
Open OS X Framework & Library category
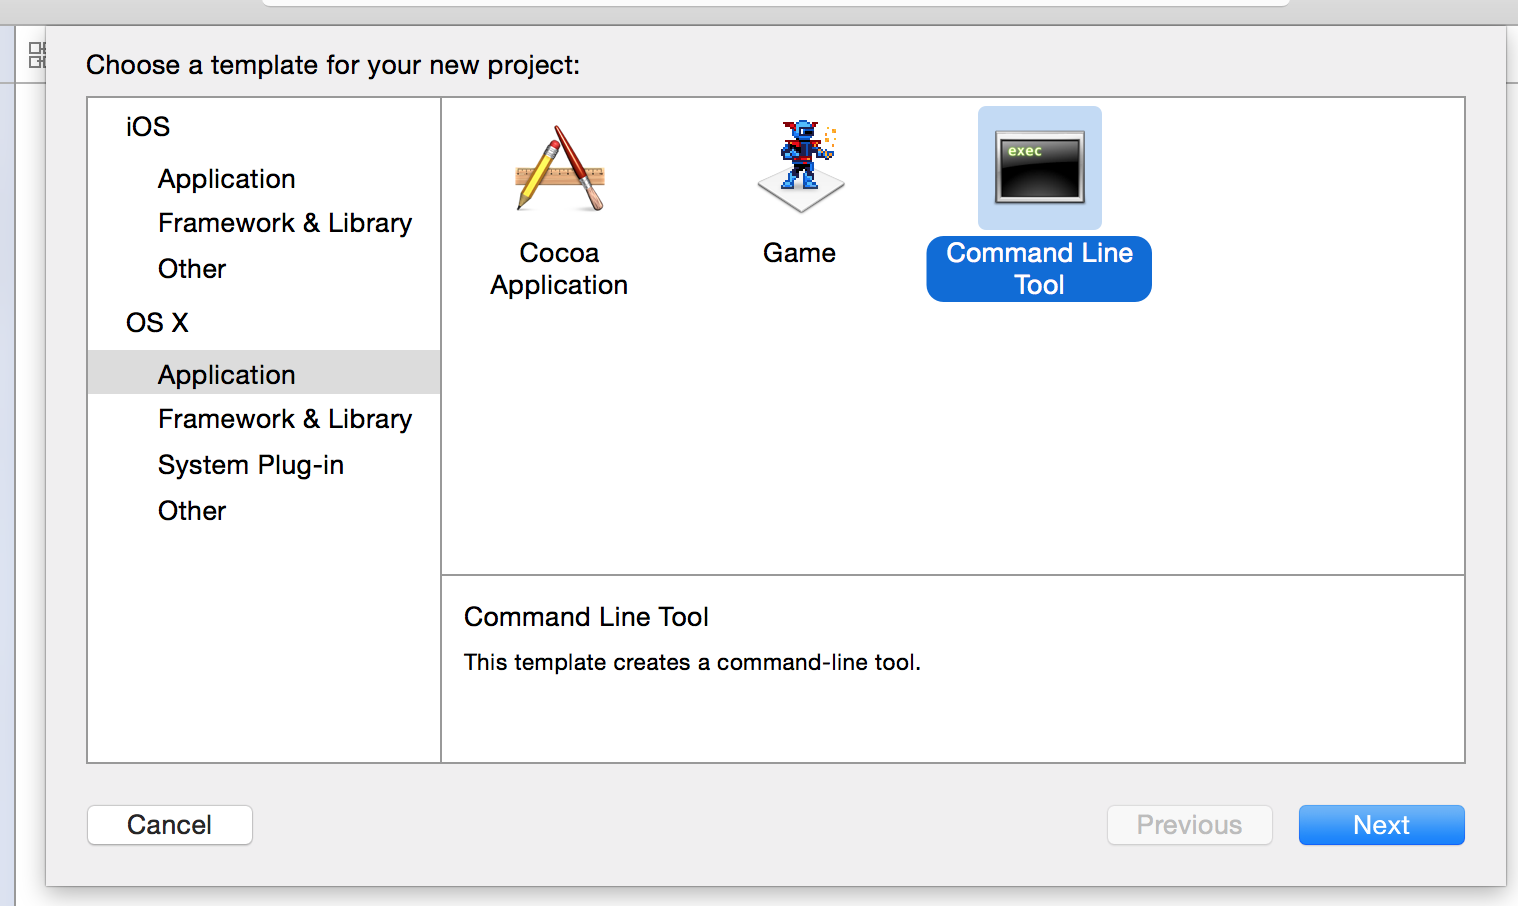coord(285,419)
